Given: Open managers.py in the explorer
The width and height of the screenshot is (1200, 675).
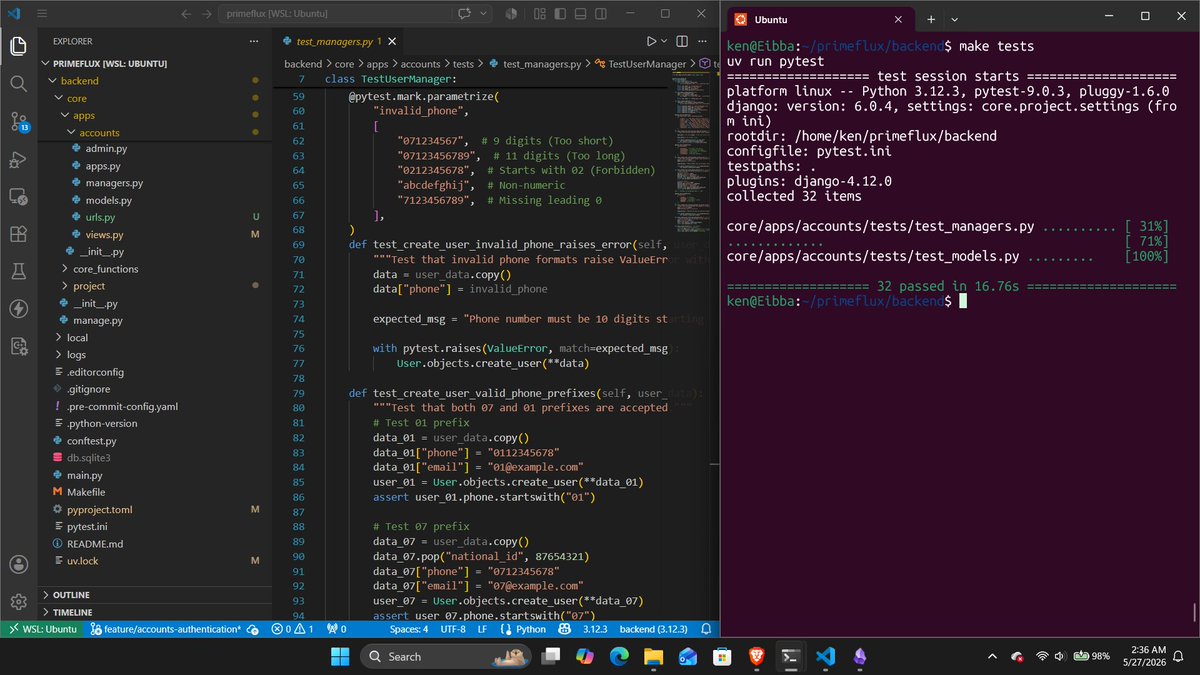Looking at the screenshot, I should point(155,183).
